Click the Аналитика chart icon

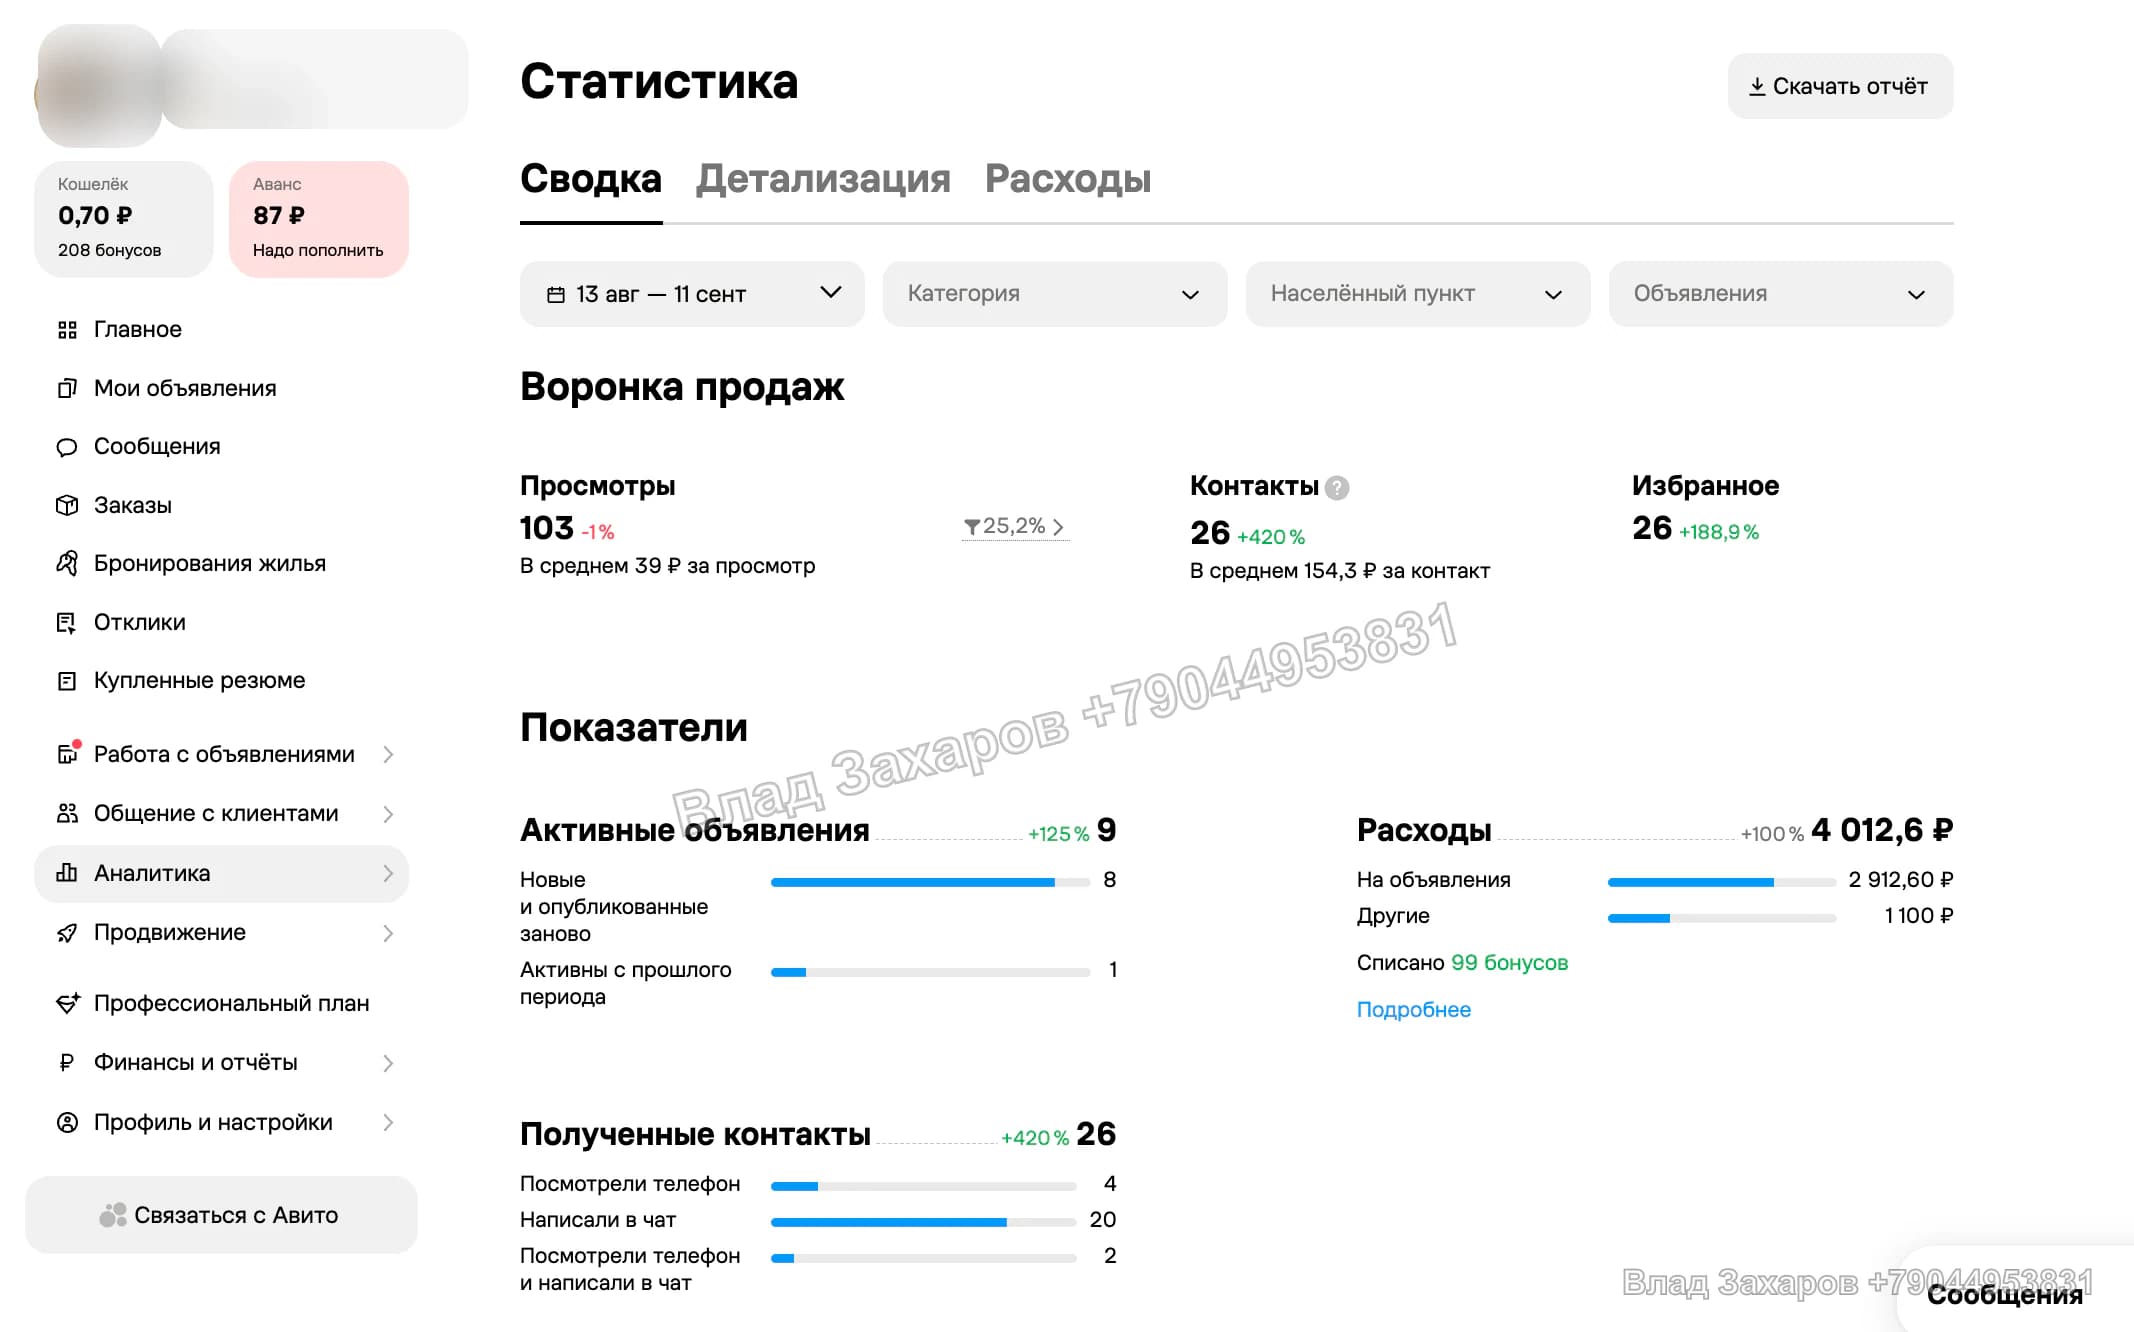[67, 873]
